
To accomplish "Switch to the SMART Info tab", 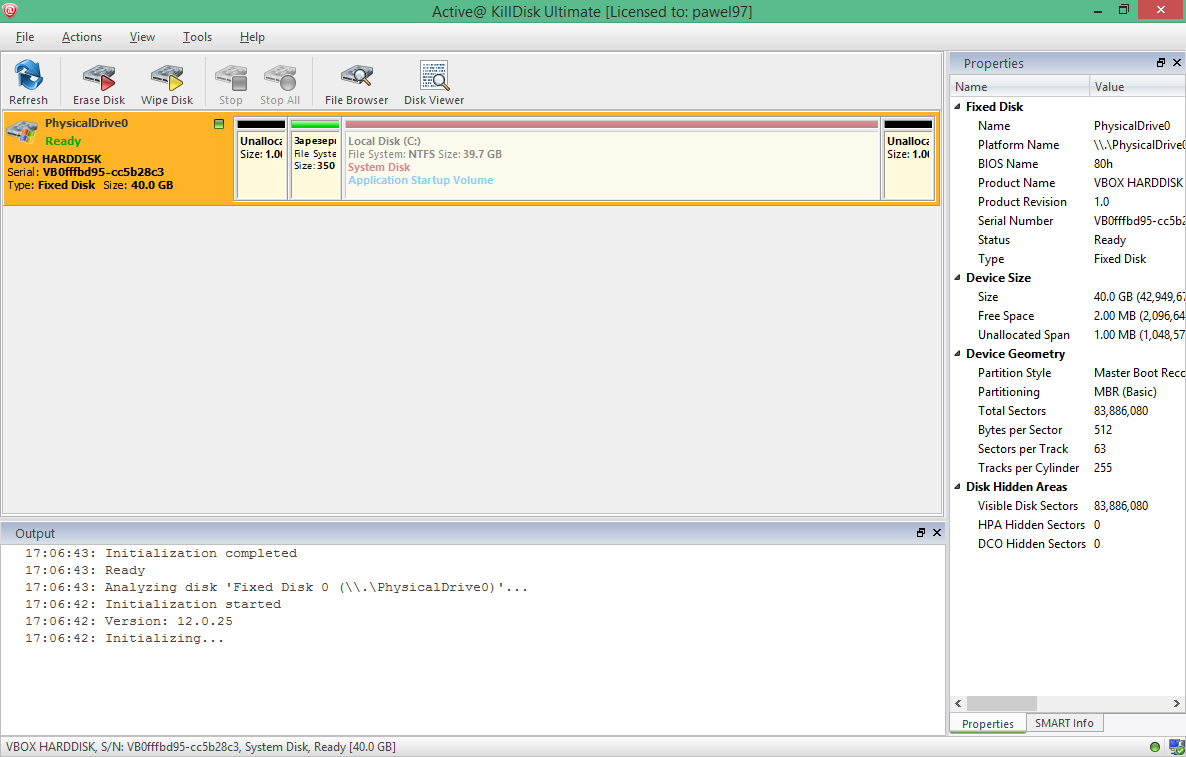I will (x=1064, y=723).
